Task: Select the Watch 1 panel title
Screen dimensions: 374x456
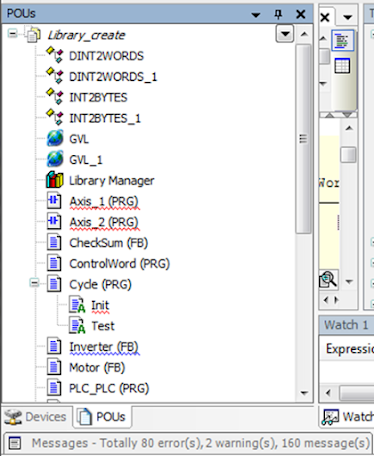Action: (x=346, y=325)
